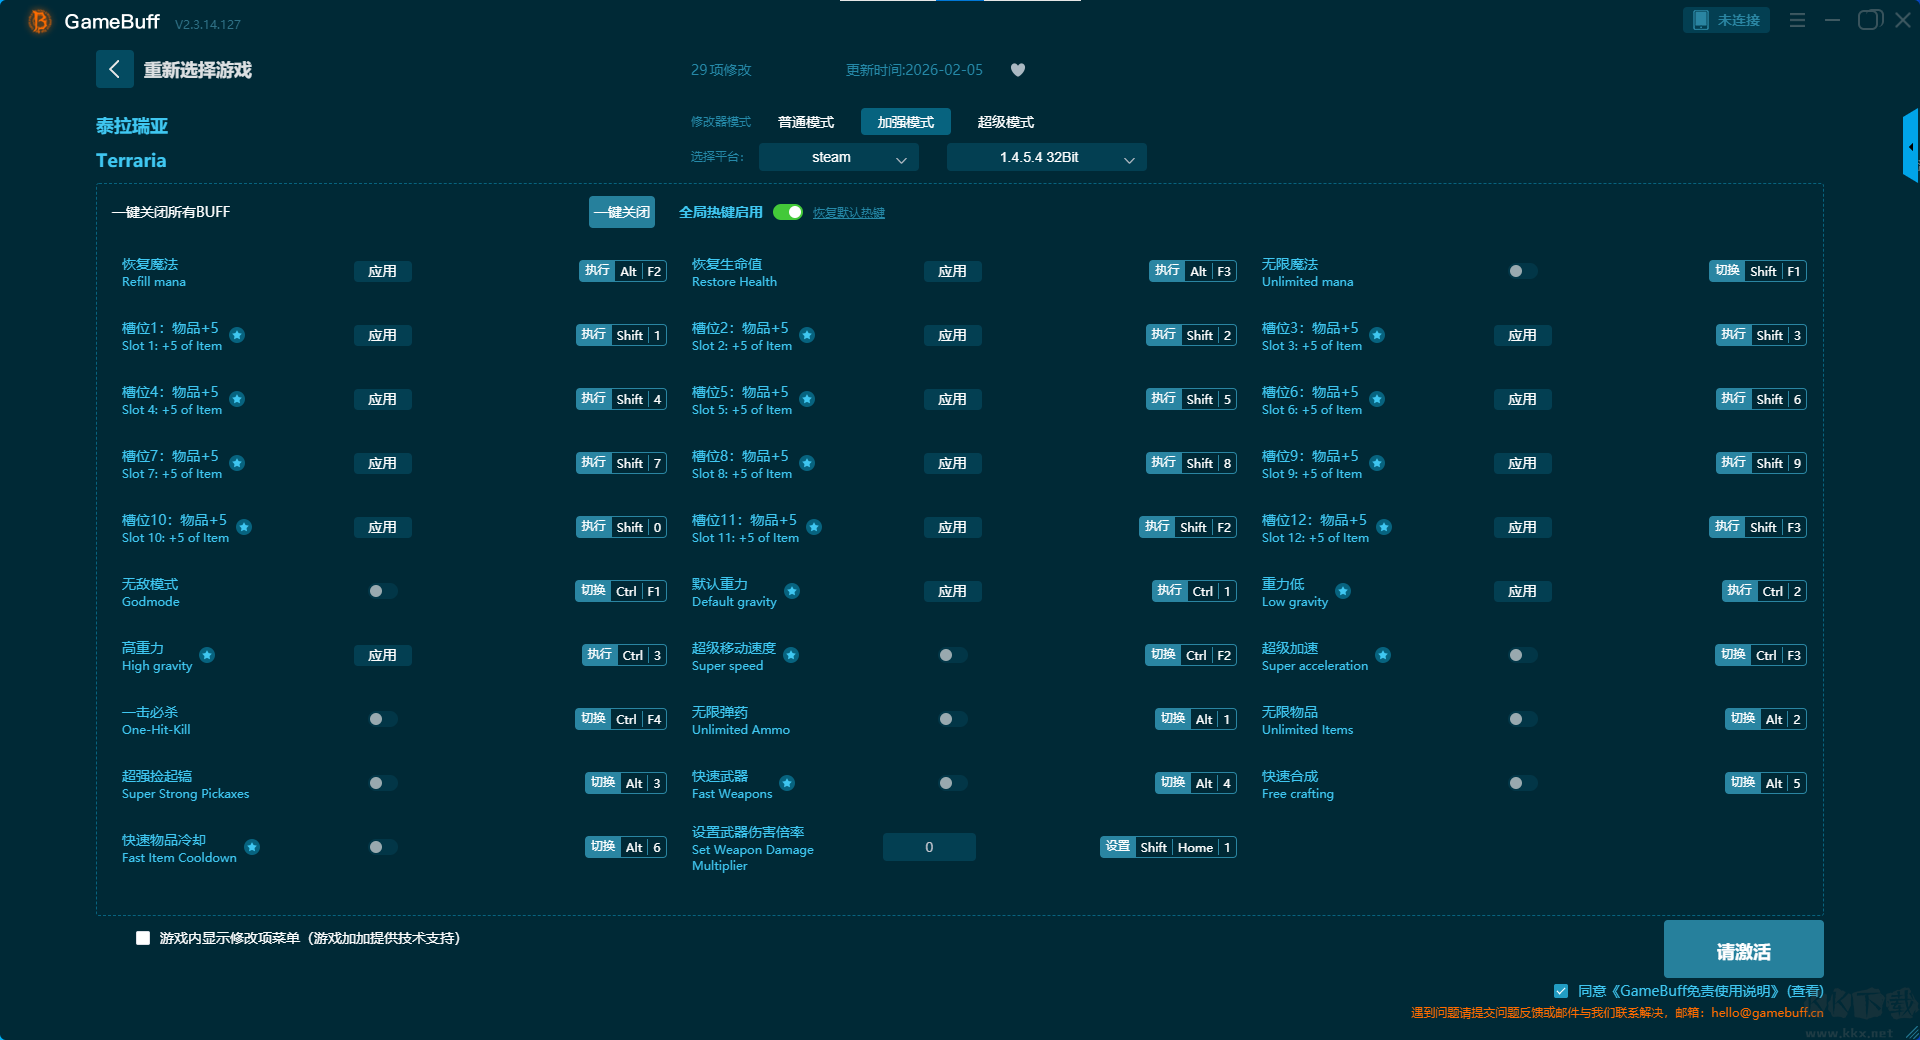Click the heart favorite icon
This screenshot has height=1040, width=1920.
click(1018, 70)
